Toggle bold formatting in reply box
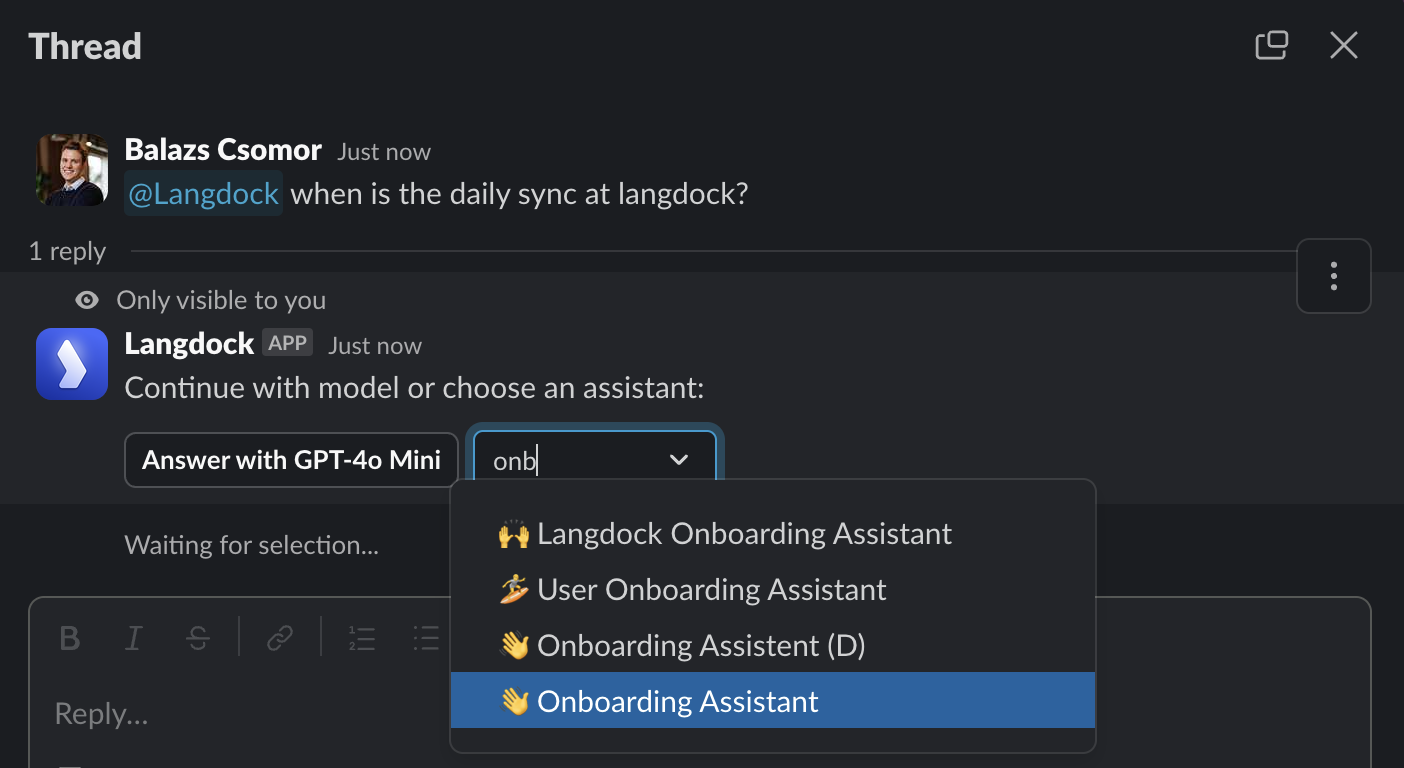The image size is (1404, 768). [69, 638]
